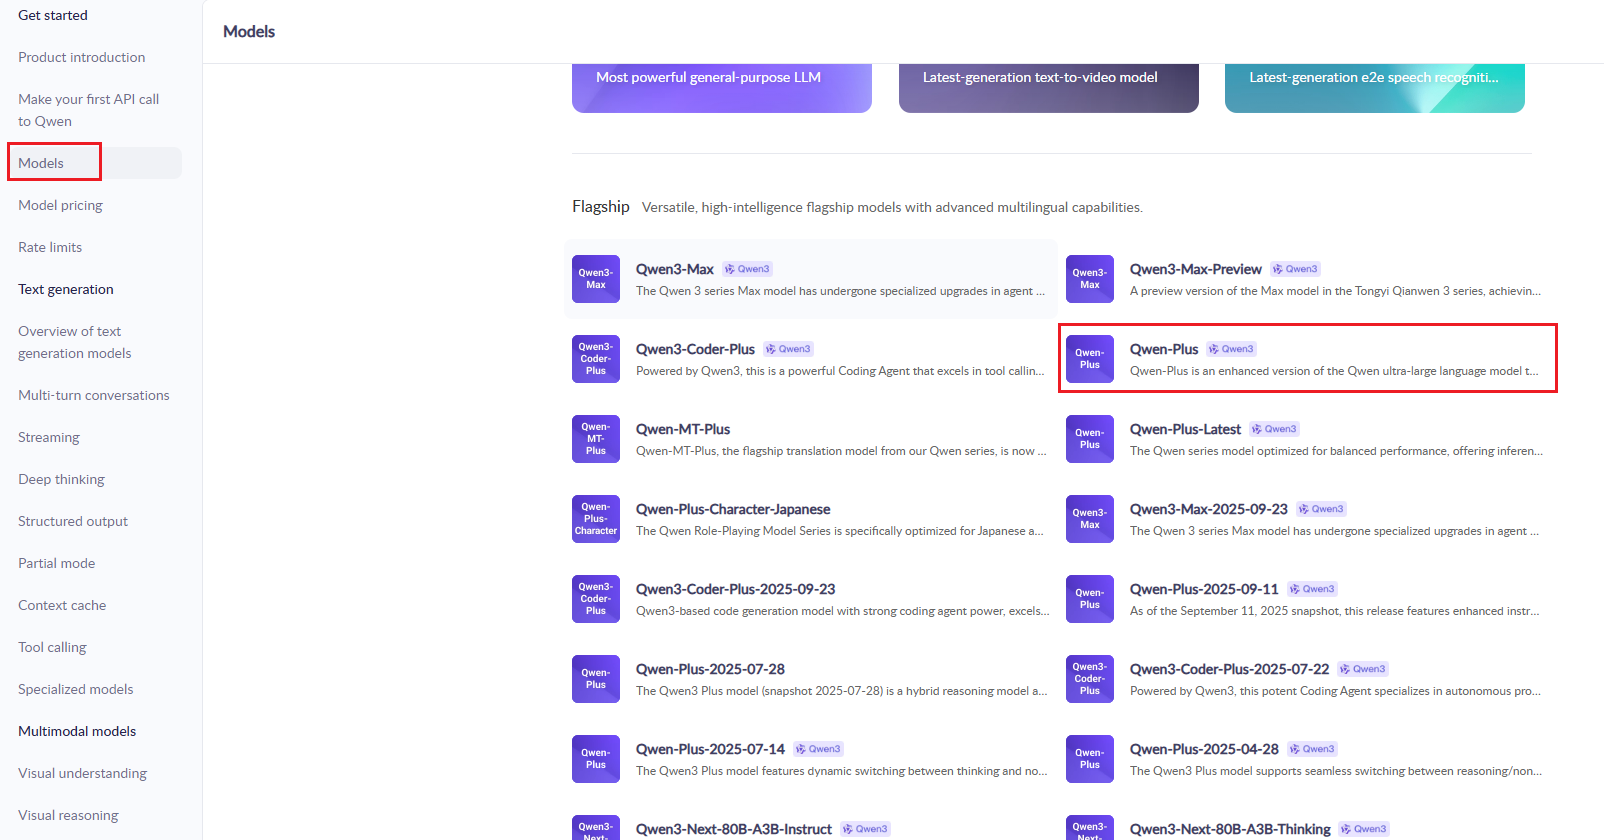Click the Qwen3-Max model icon
Viewport: 1604px width, 840px height.
point(596,279)
